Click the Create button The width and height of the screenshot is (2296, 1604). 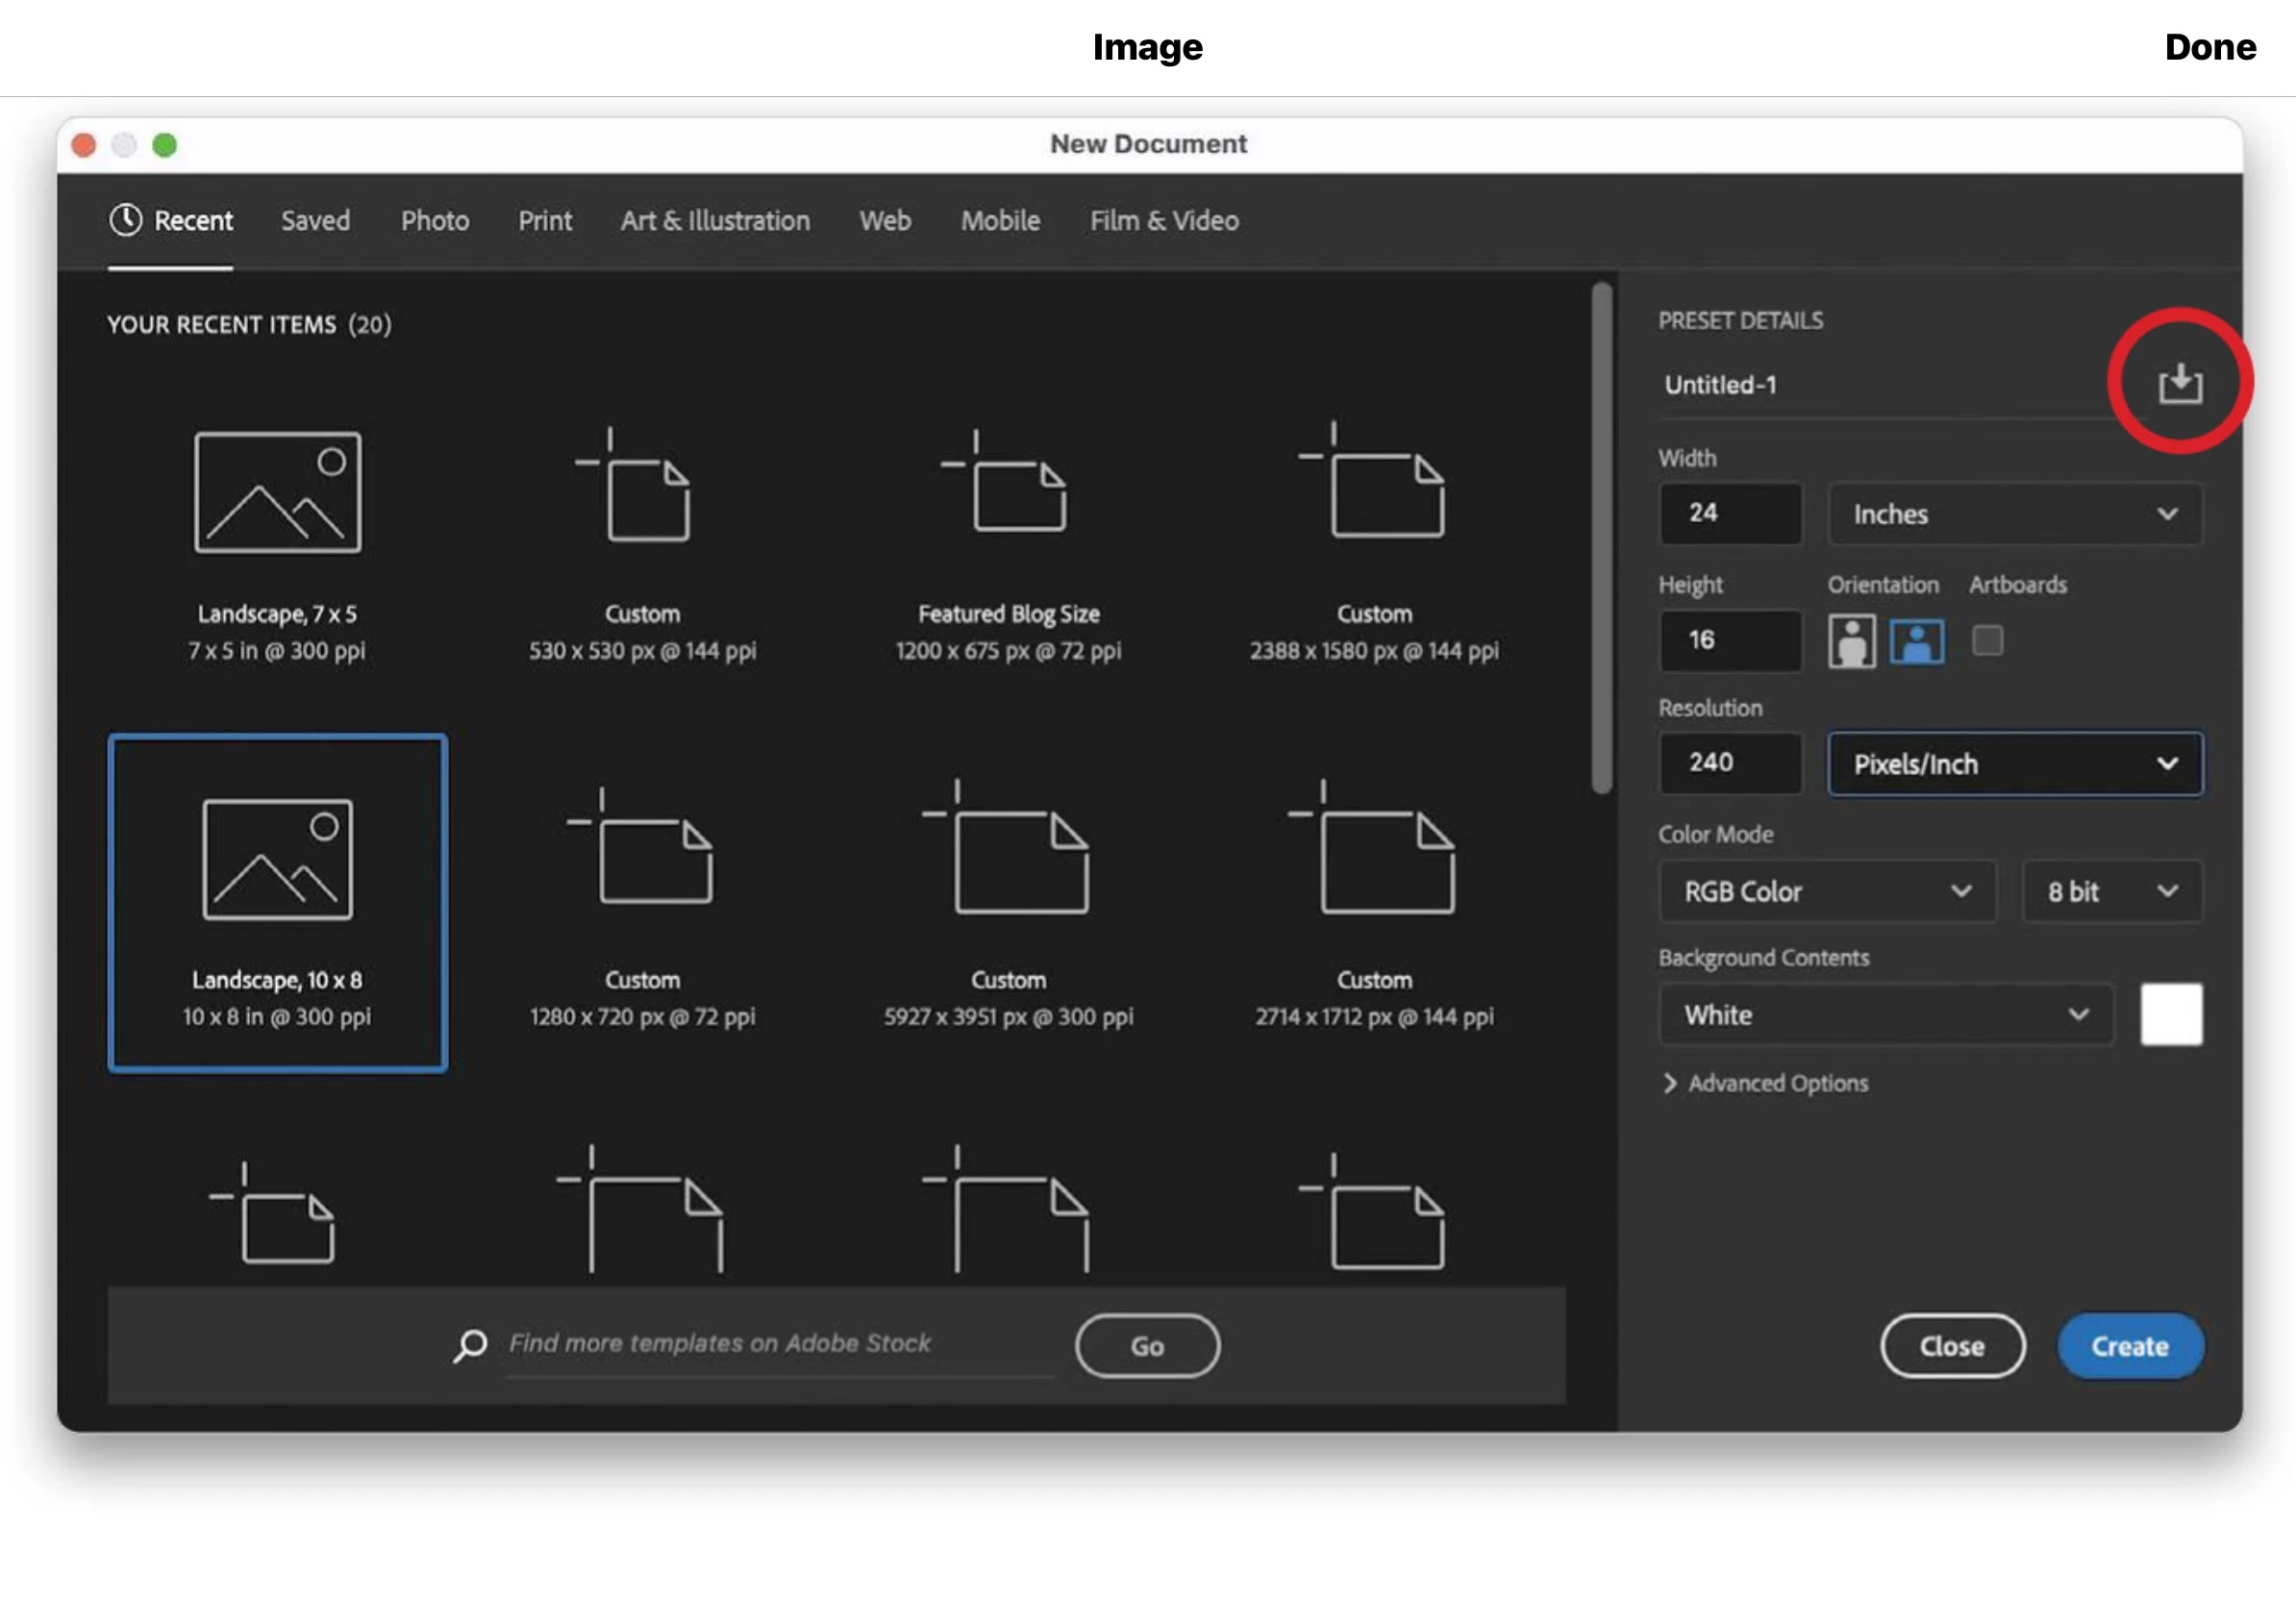2130,1346
